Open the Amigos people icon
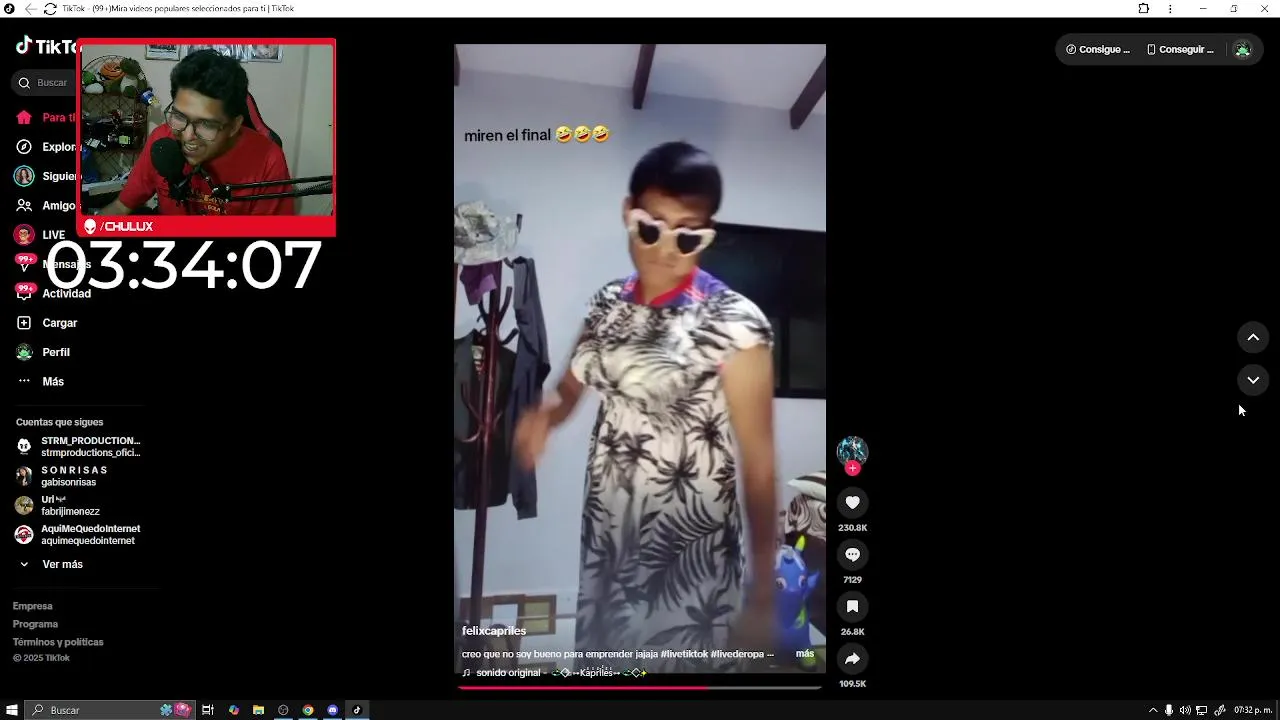Viewport: 1280px width, 720px height. [x=24, y=206]
